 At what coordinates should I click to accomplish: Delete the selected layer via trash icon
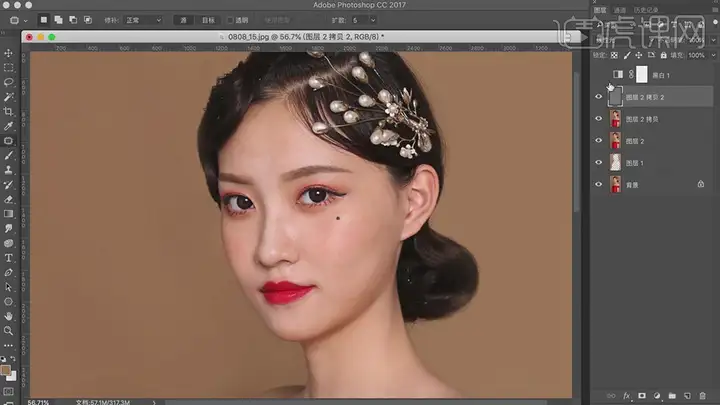tap(703, 396)
